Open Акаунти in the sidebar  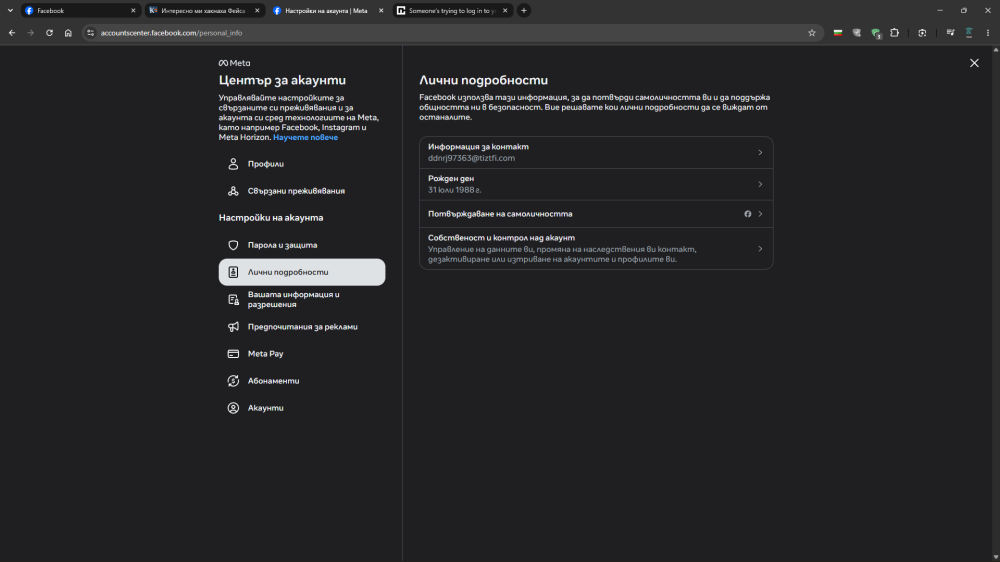coord(302,408)
